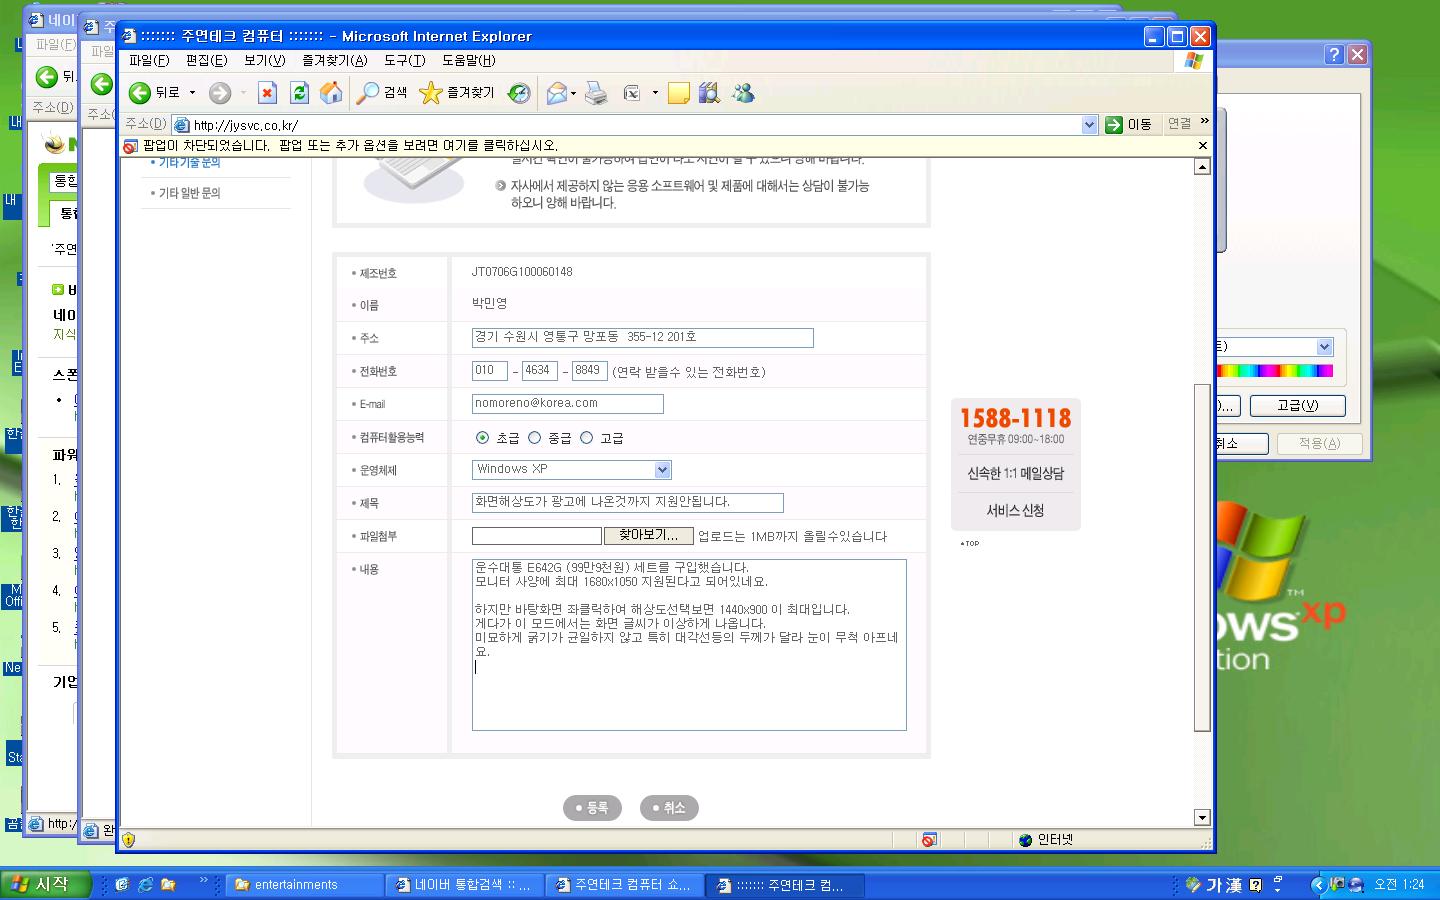Expand the address bar URL dropdown
Screen dimensions: 1440x900
point(1089,125)
